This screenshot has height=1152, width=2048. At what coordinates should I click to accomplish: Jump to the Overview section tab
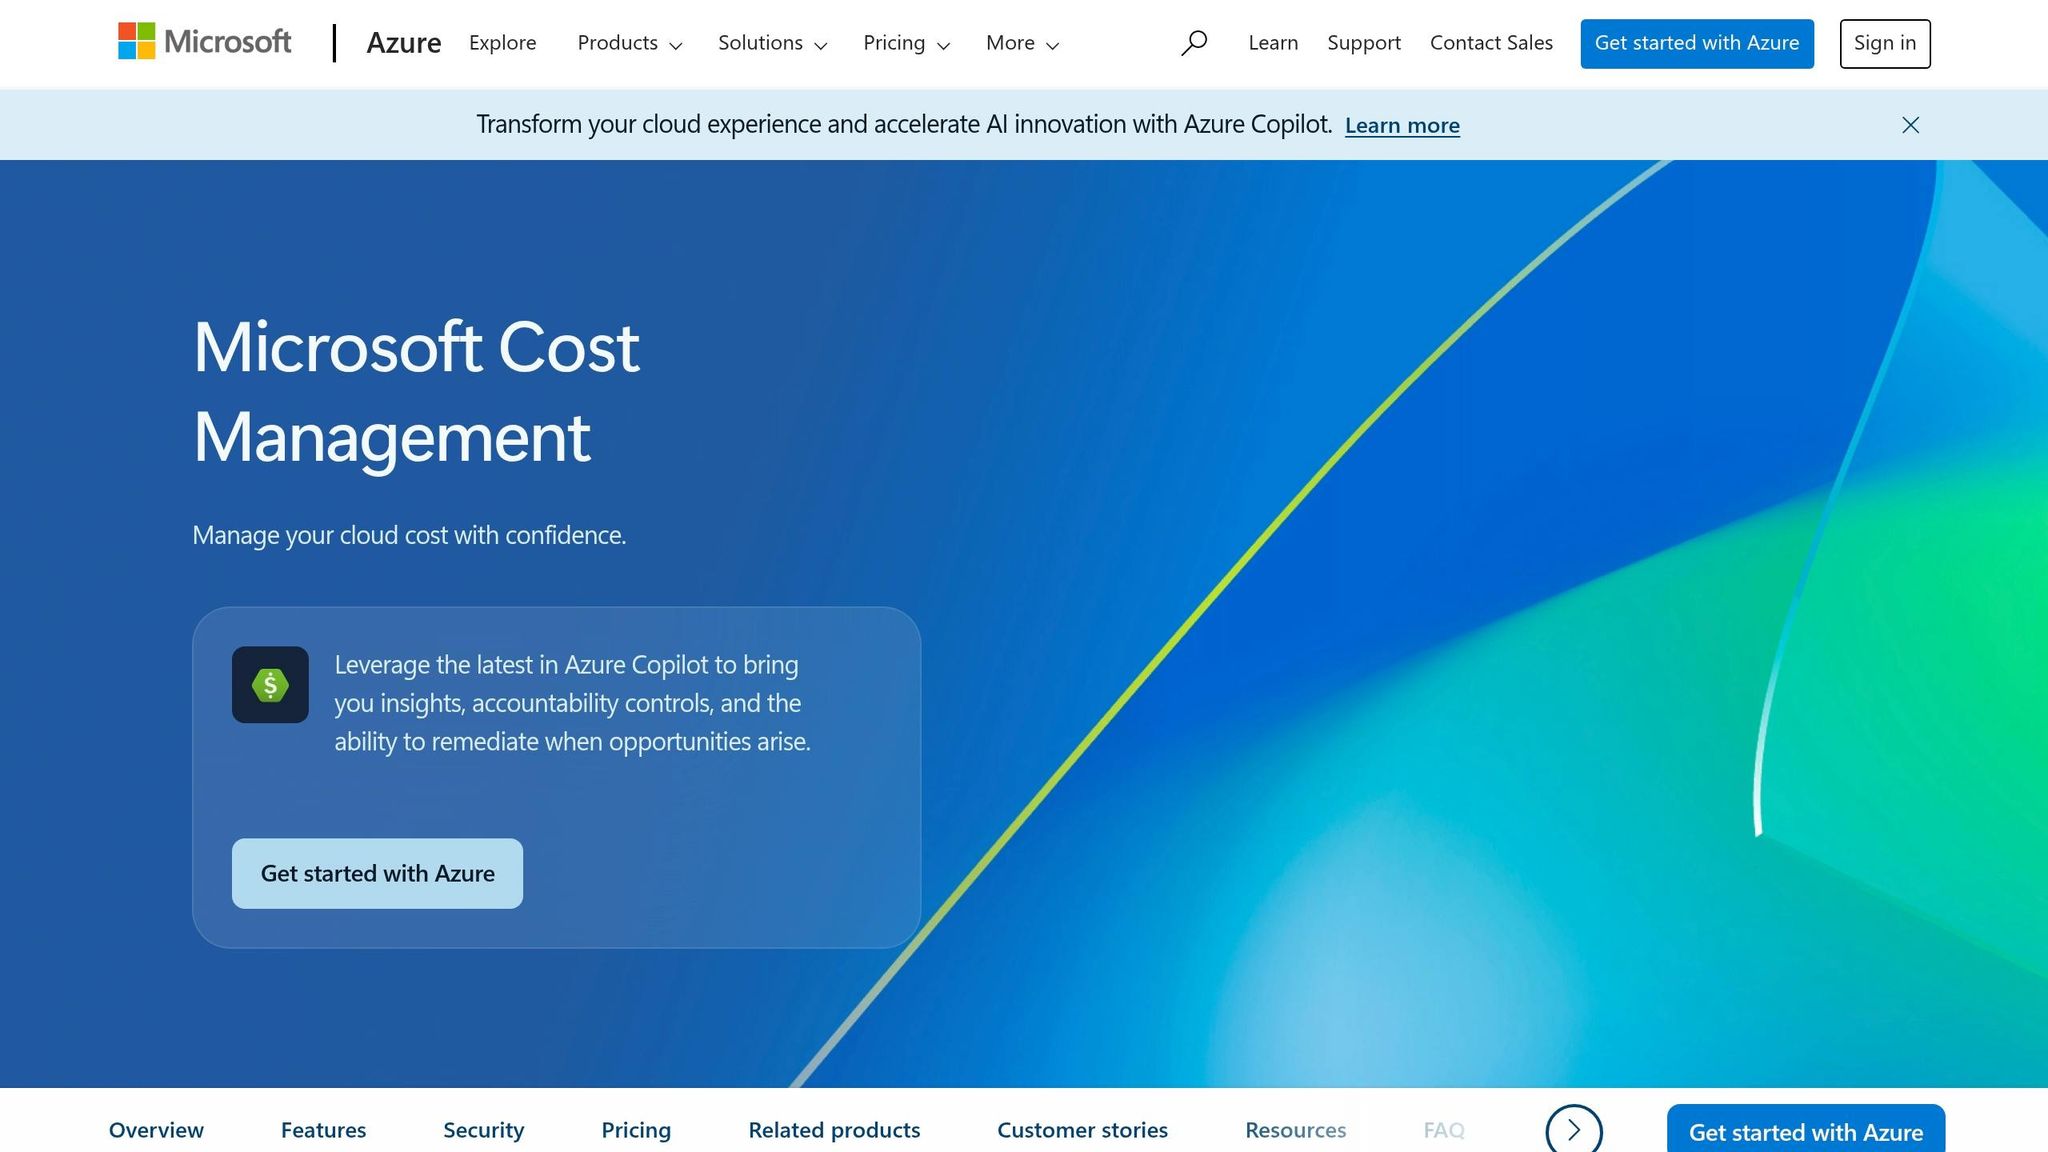(156, 1130)
